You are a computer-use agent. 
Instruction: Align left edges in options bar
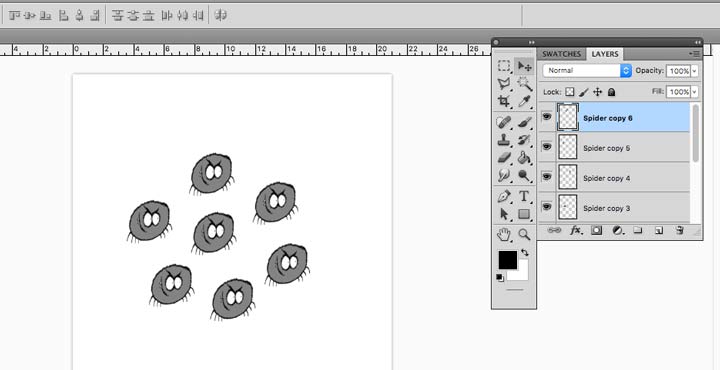[64, 16]
